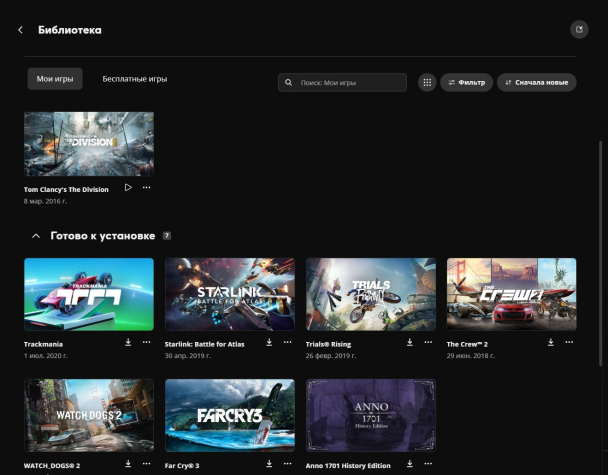This screenshot has height=475, width=608.
Task: Select the Мои игры tab
Action: tap(55, 79)
